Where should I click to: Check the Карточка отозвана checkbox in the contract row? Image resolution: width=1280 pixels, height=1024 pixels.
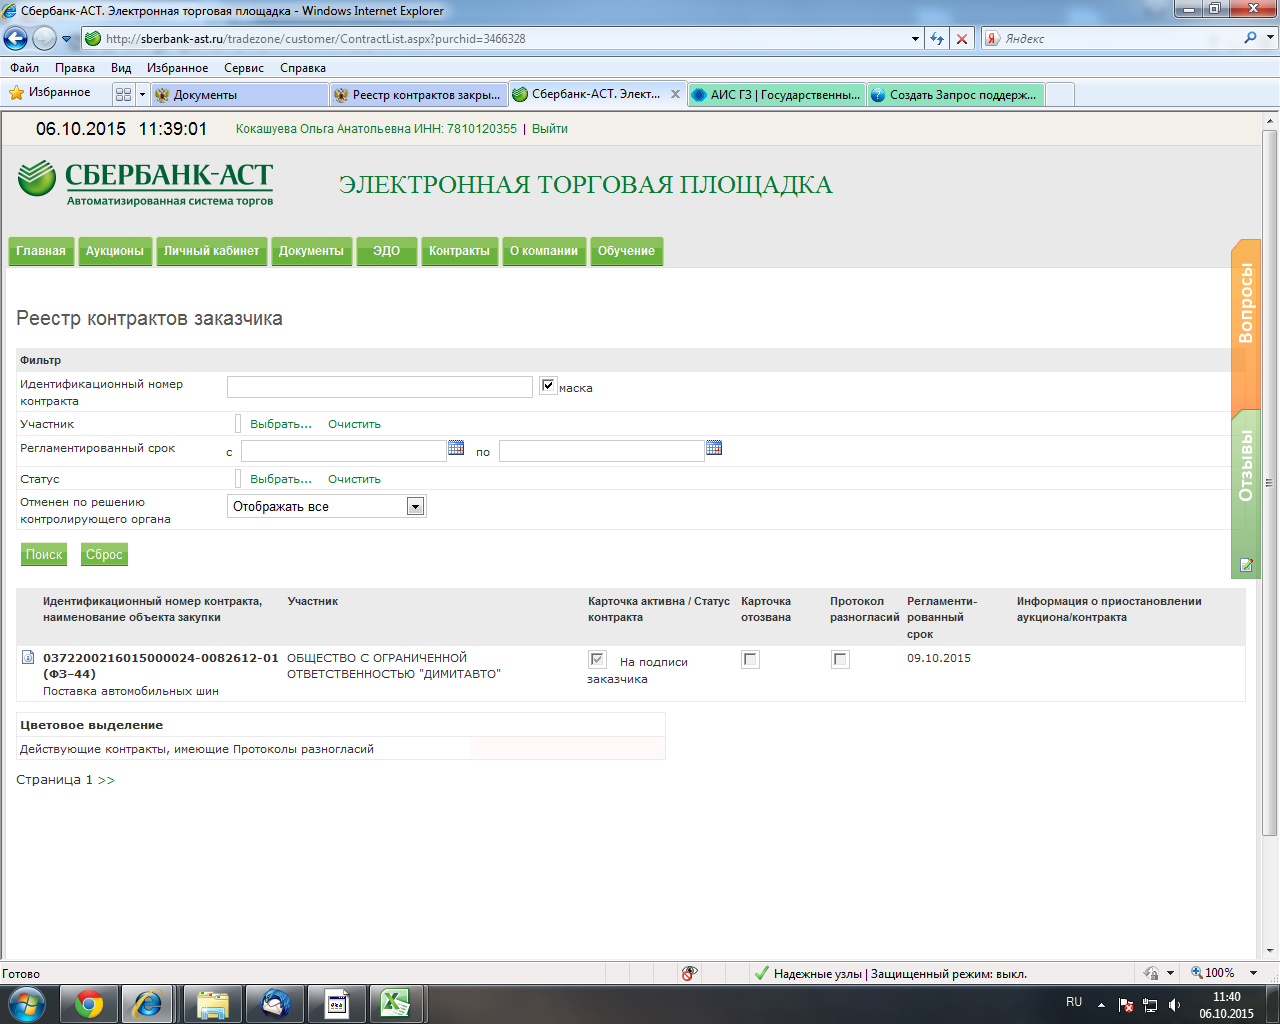click(750, 659)
